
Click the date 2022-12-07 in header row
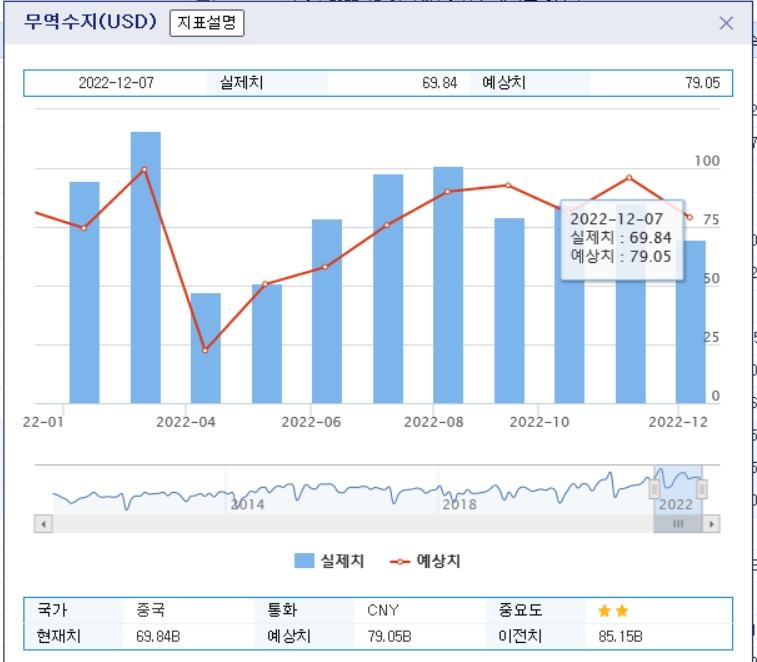116,83
